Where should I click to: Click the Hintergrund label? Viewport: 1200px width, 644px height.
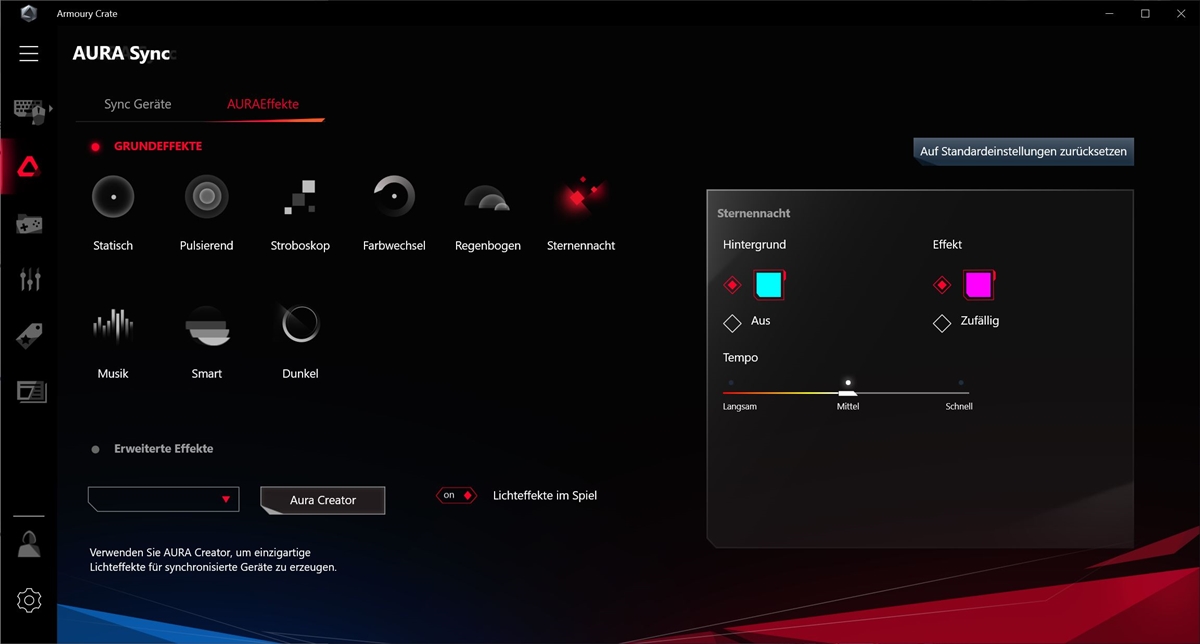(755, 245)
